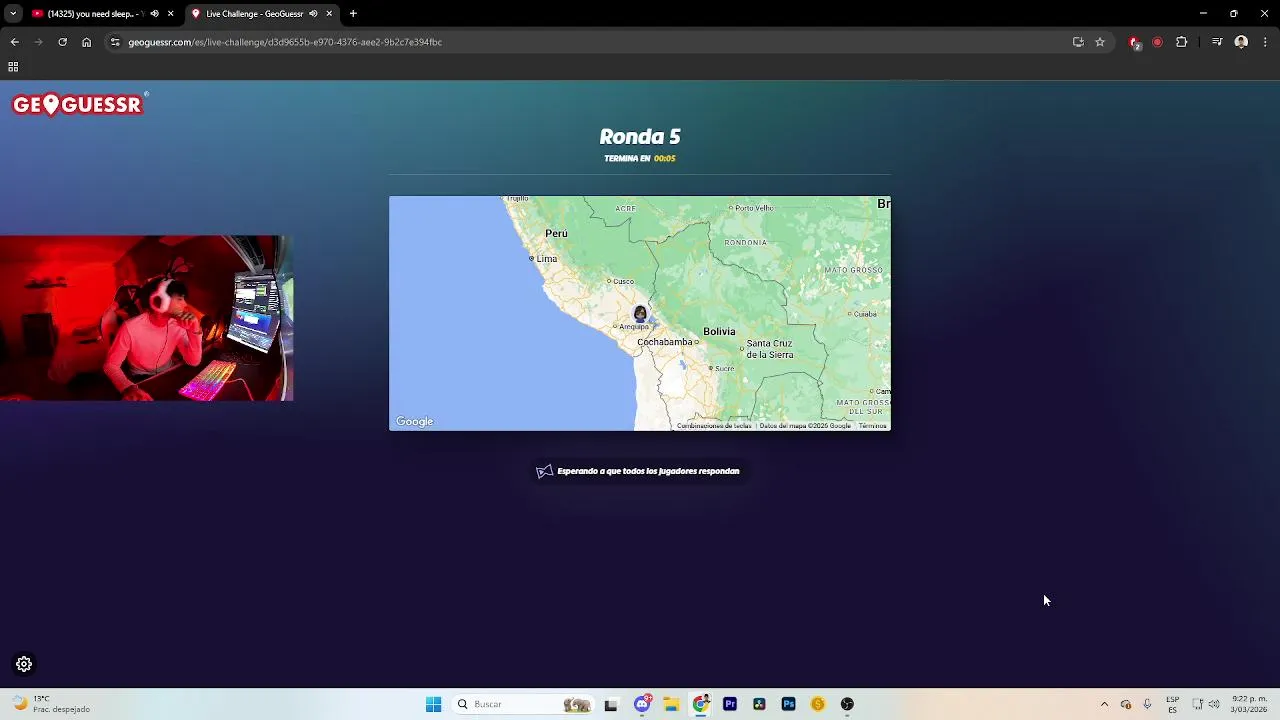Open the clock showing 9:22 p. m.
The height and width of the screenshot is (720, 1280).
tap(1249, 704)
